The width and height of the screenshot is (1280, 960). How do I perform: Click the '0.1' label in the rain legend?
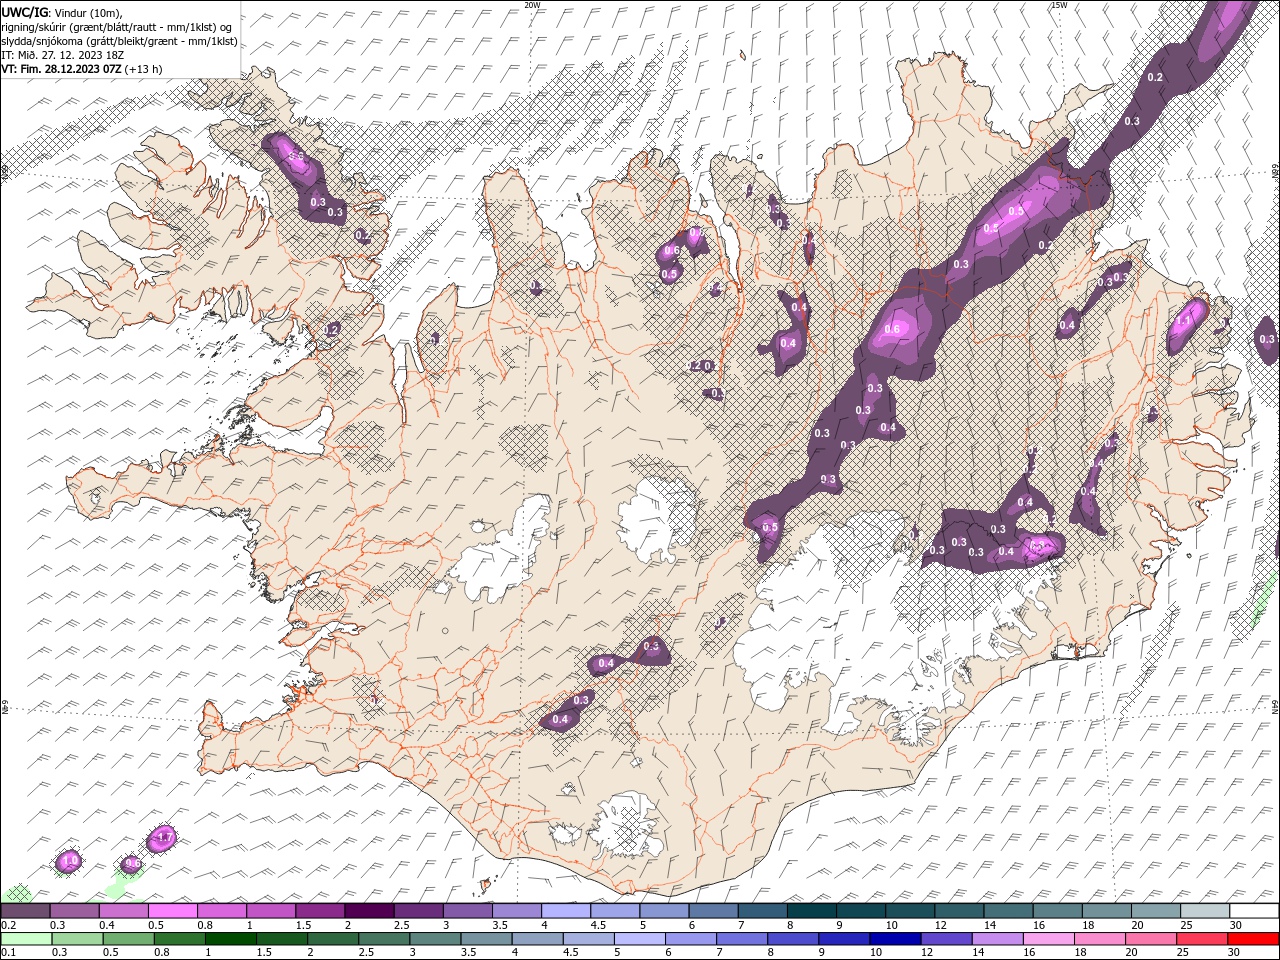coord(8,953)
